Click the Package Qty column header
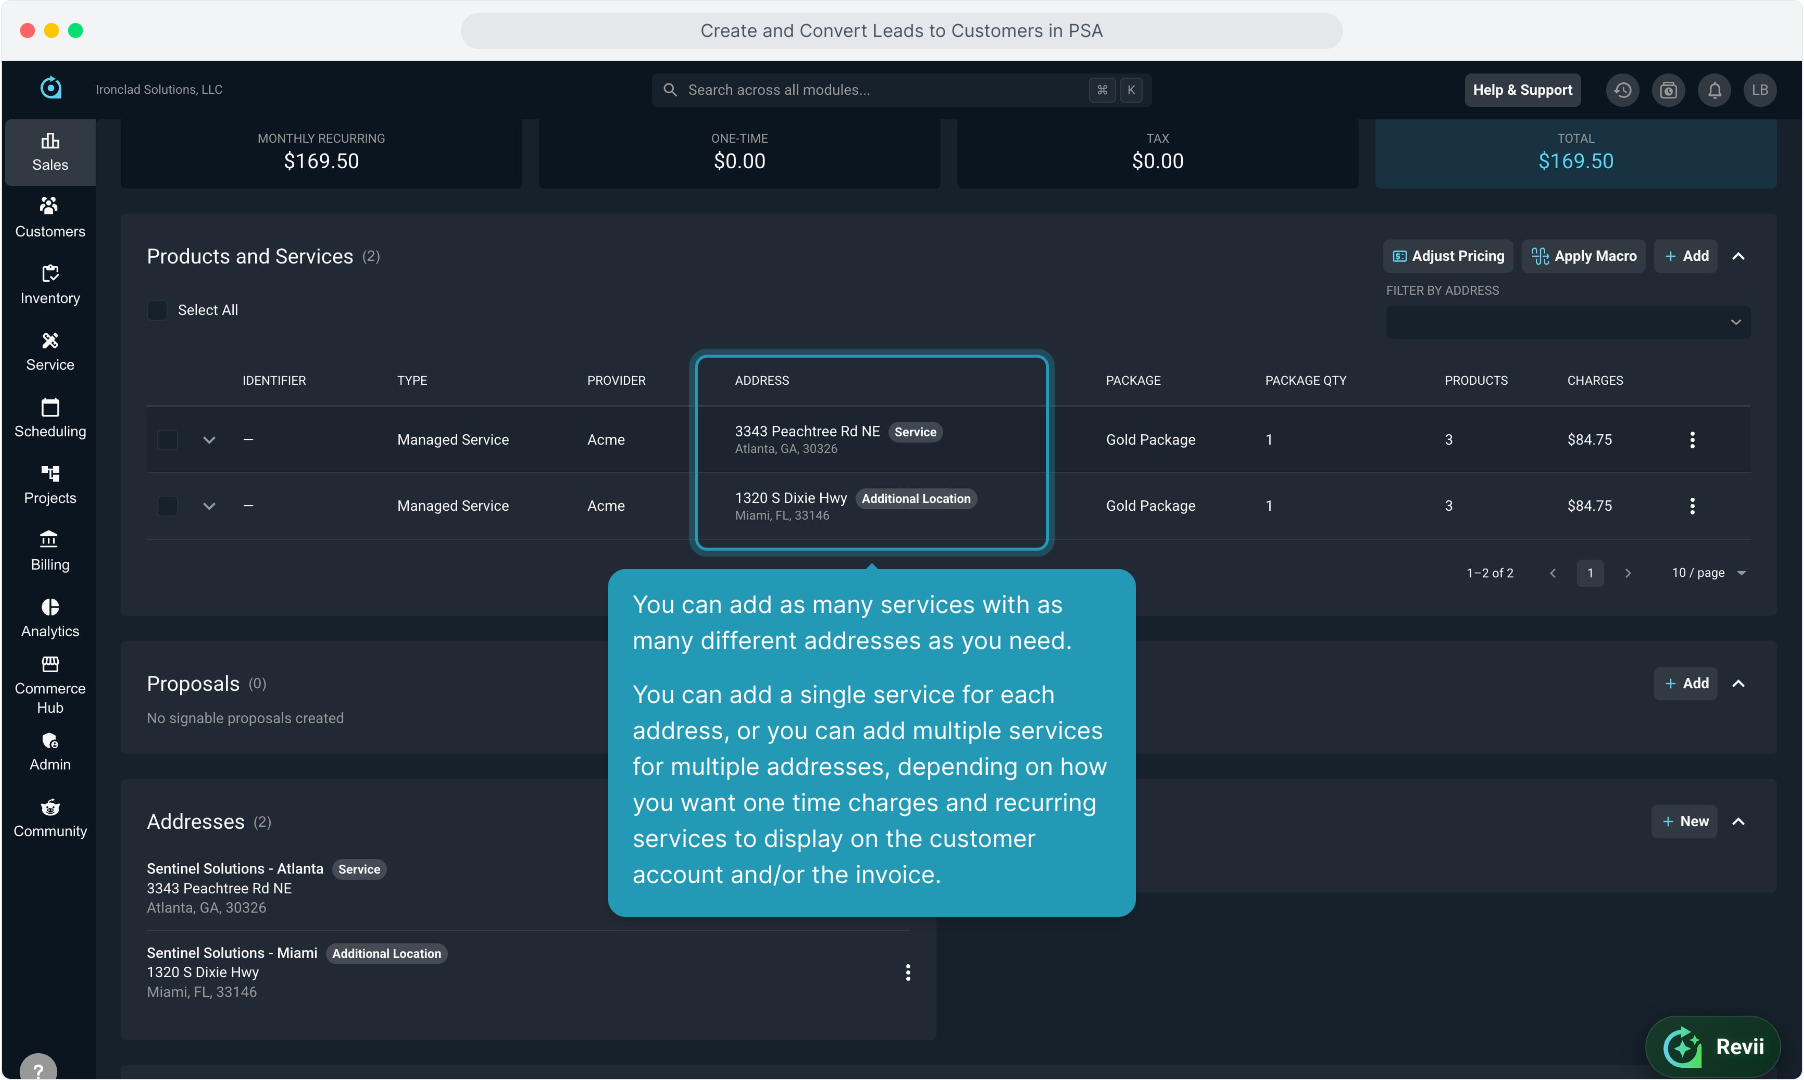 [x=1306, y=381]
